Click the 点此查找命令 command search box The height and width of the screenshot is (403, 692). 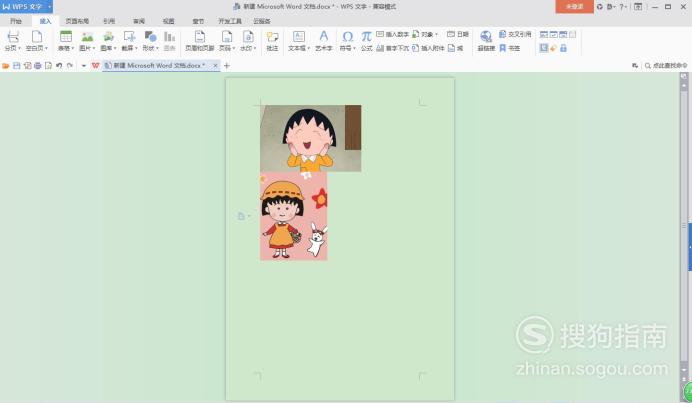[666, 66]
